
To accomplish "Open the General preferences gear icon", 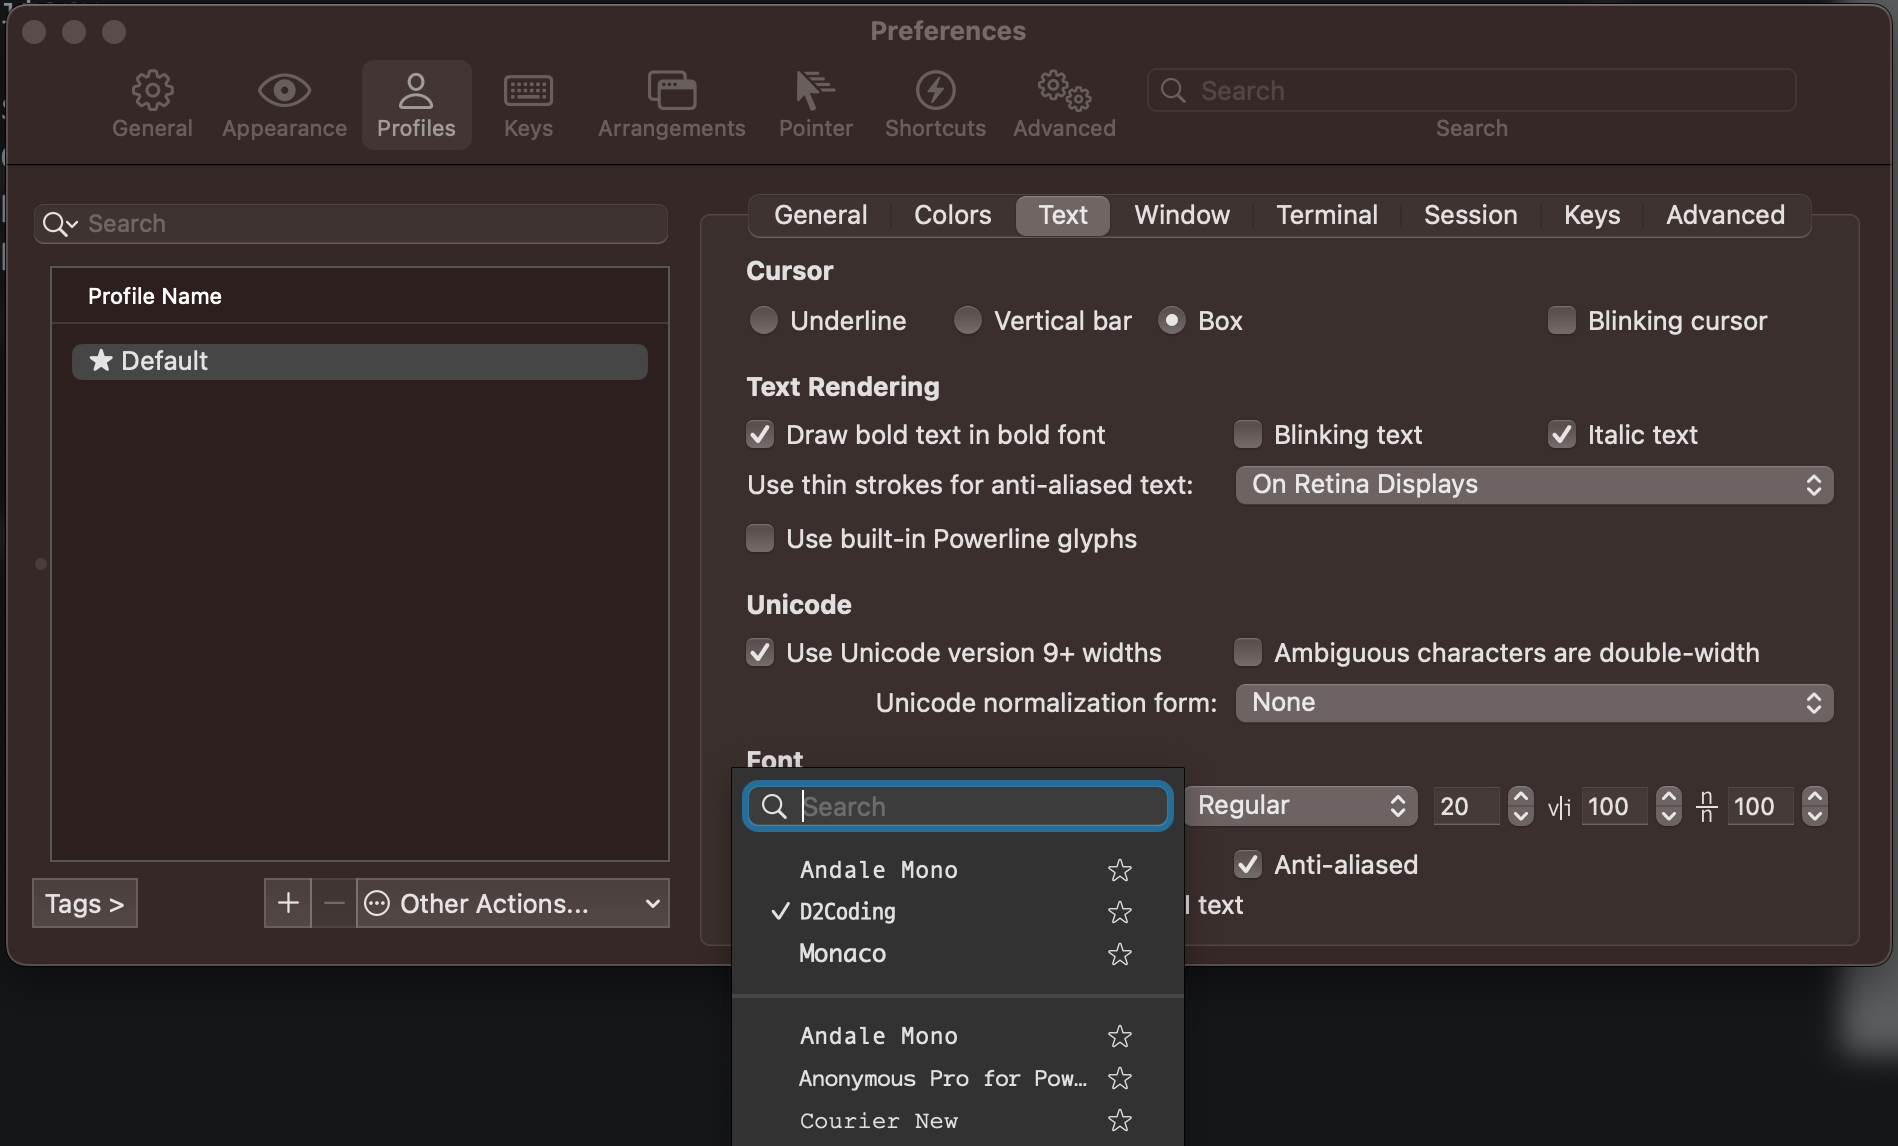I will pos(152,91).
